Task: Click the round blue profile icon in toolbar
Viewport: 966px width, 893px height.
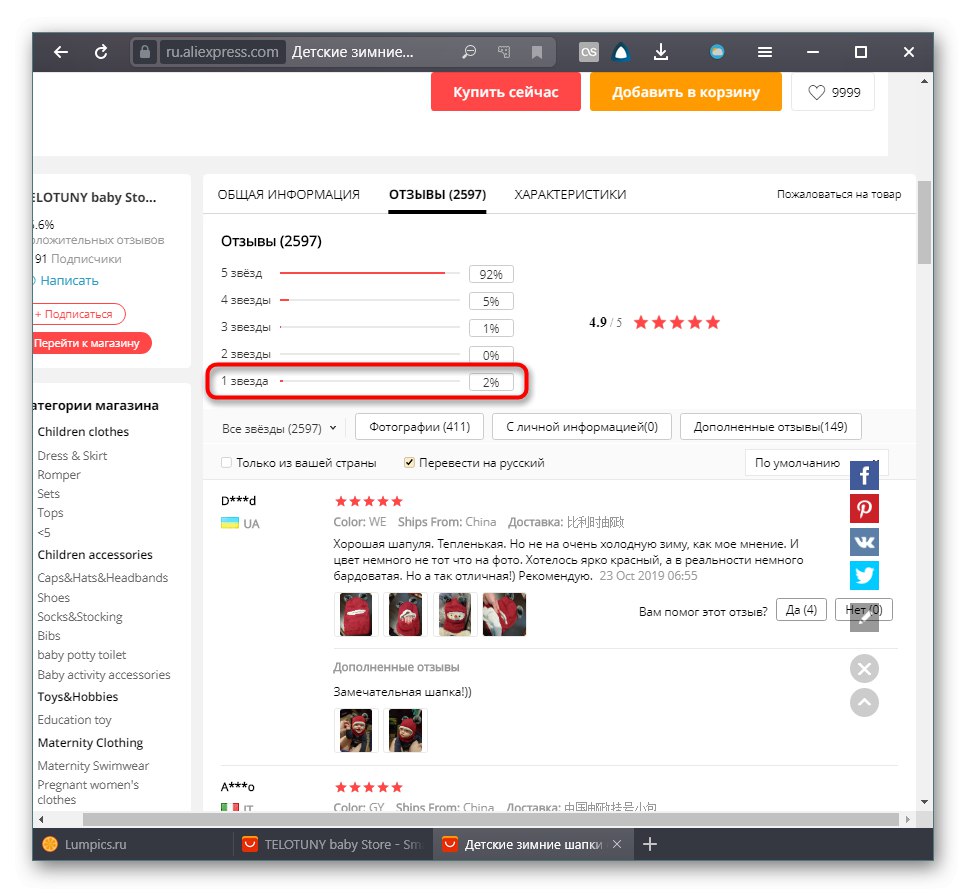Action: point(716,52)
